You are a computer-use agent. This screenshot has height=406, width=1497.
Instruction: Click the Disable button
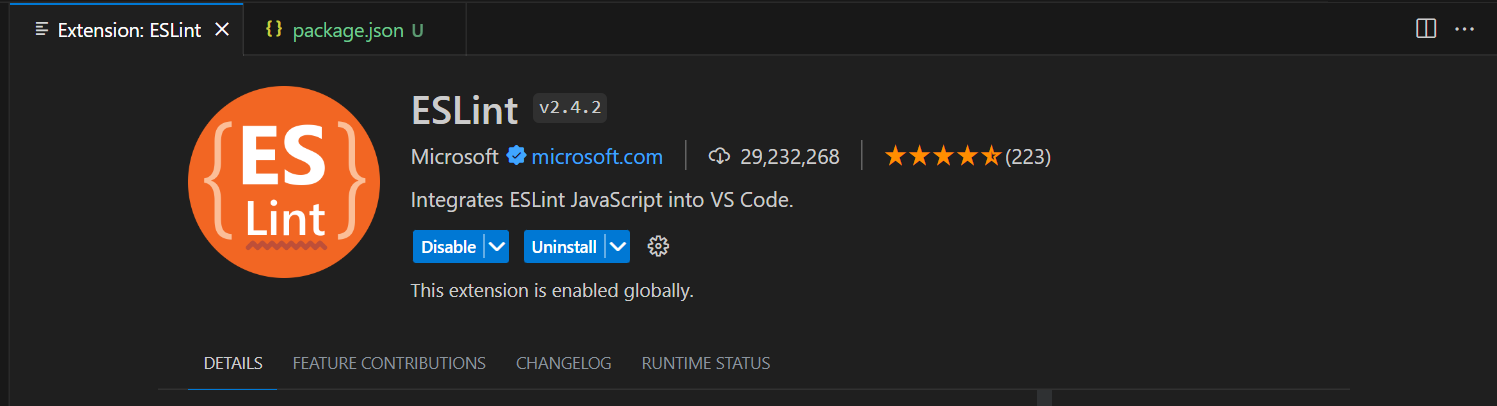448,247
